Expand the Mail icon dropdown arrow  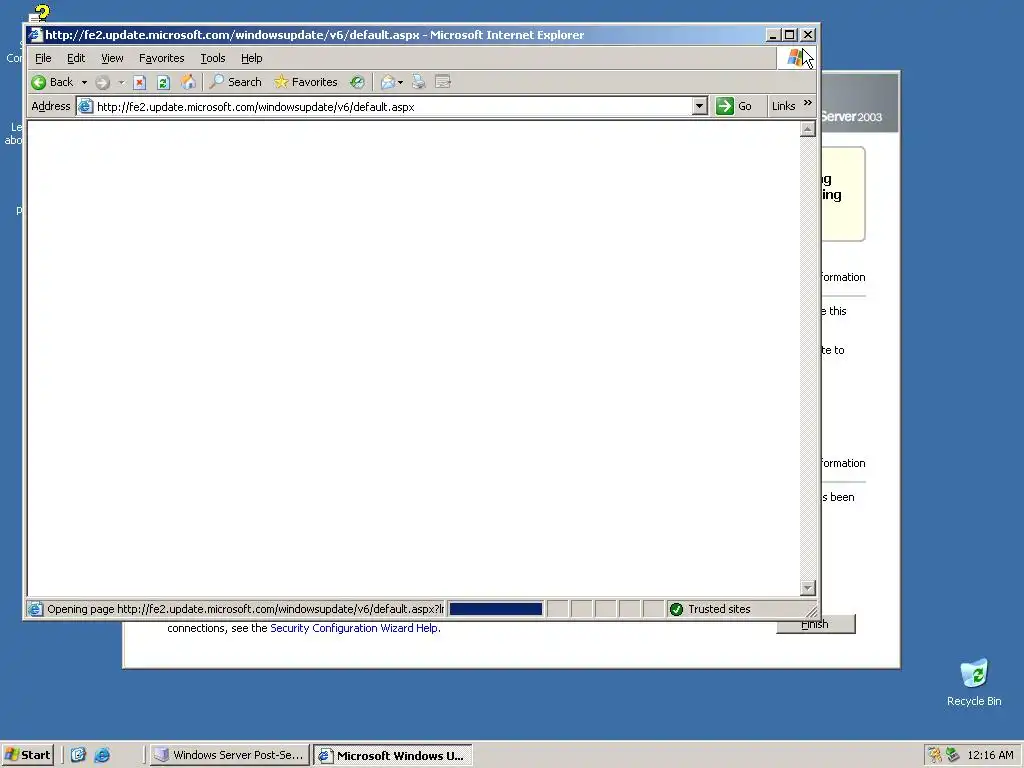coord(400,82)
